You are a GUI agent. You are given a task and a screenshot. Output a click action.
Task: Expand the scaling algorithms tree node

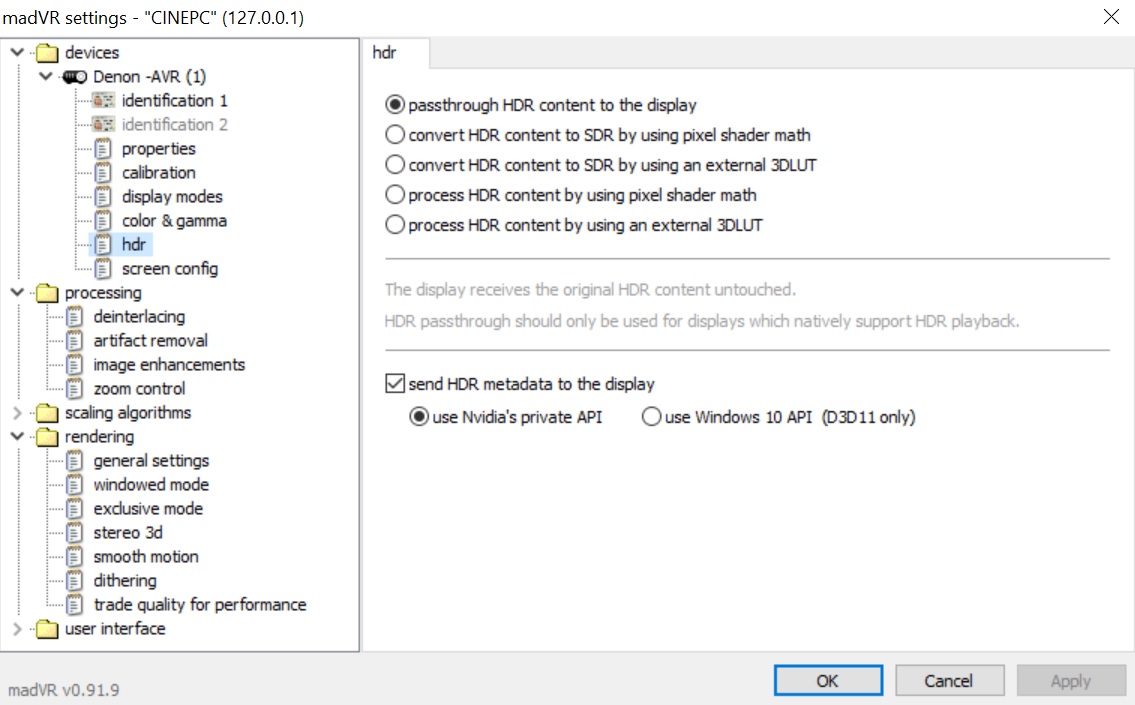17,413
